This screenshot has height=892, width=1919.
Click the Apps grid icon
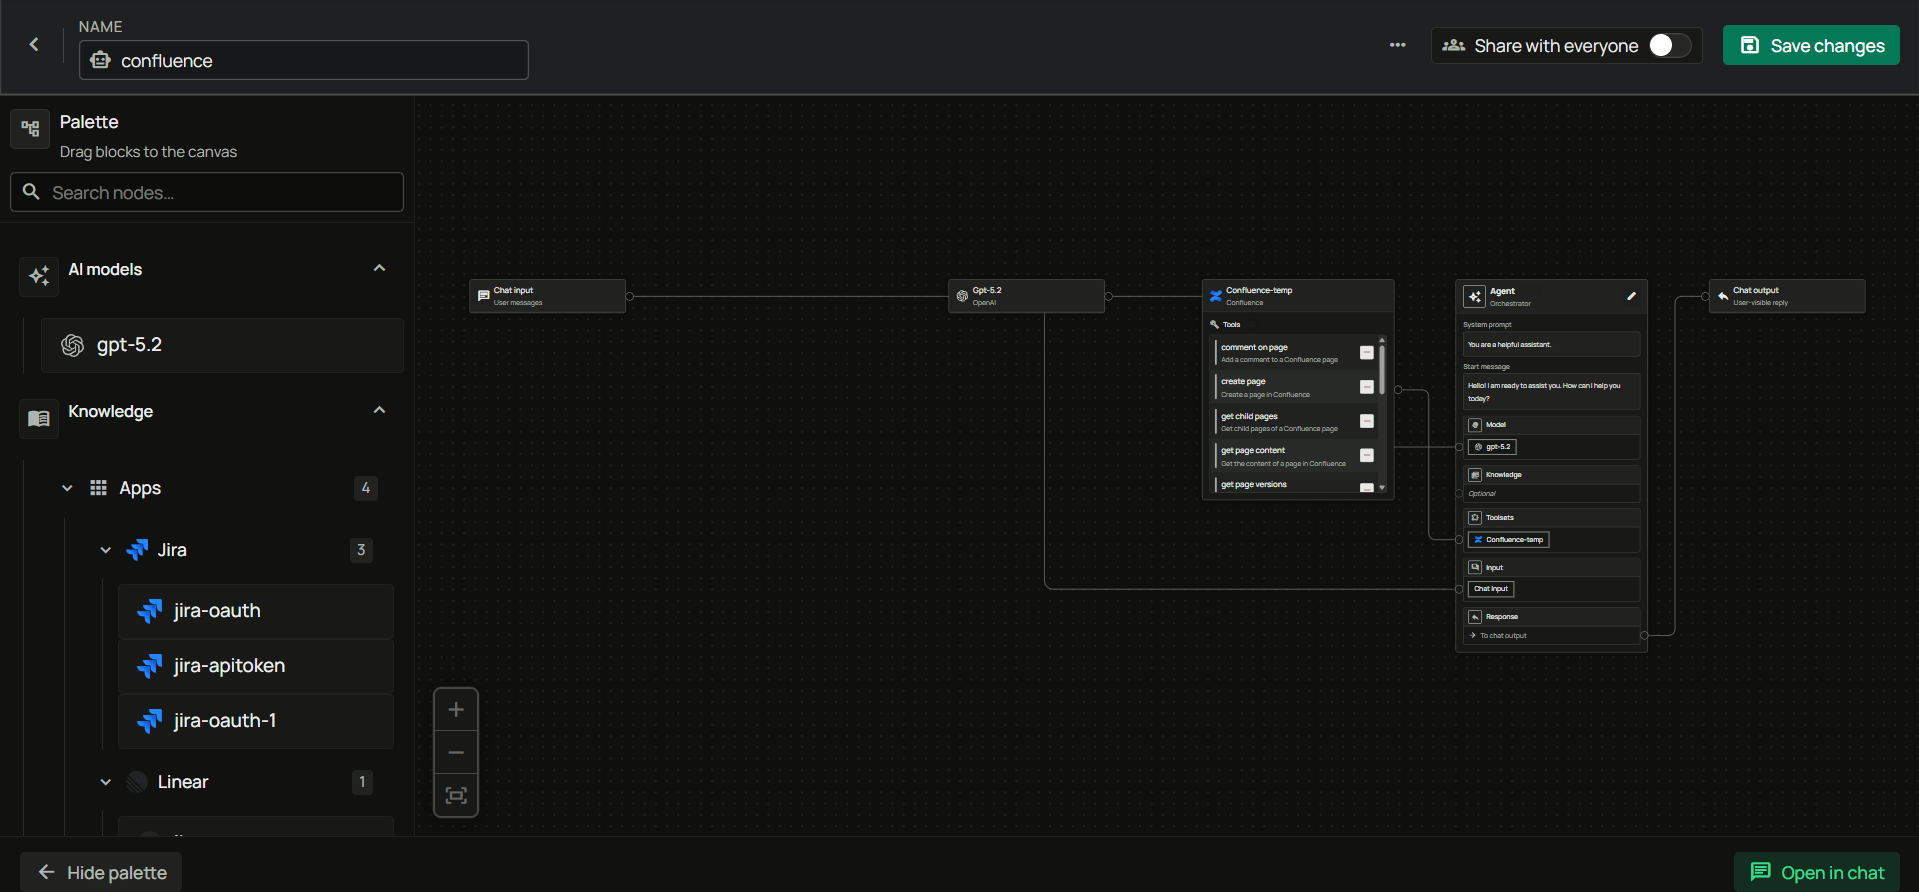98,488
